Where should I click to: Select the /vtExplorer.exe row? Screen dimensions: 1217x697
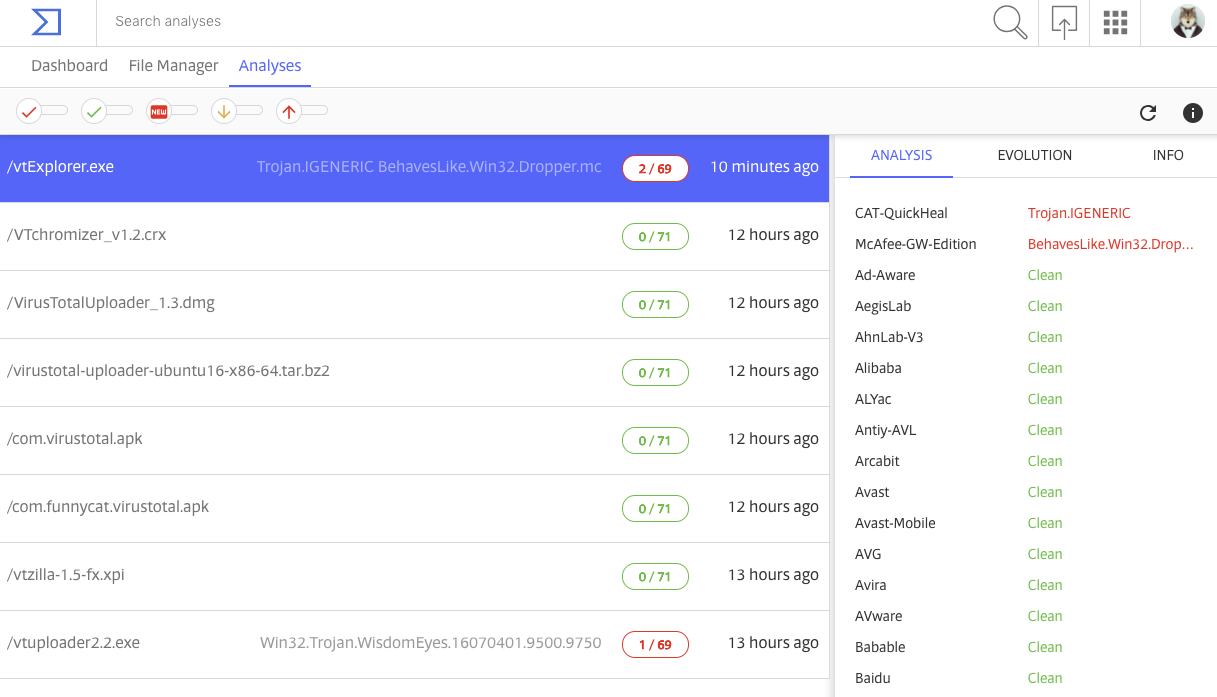[x=415, y=168]
